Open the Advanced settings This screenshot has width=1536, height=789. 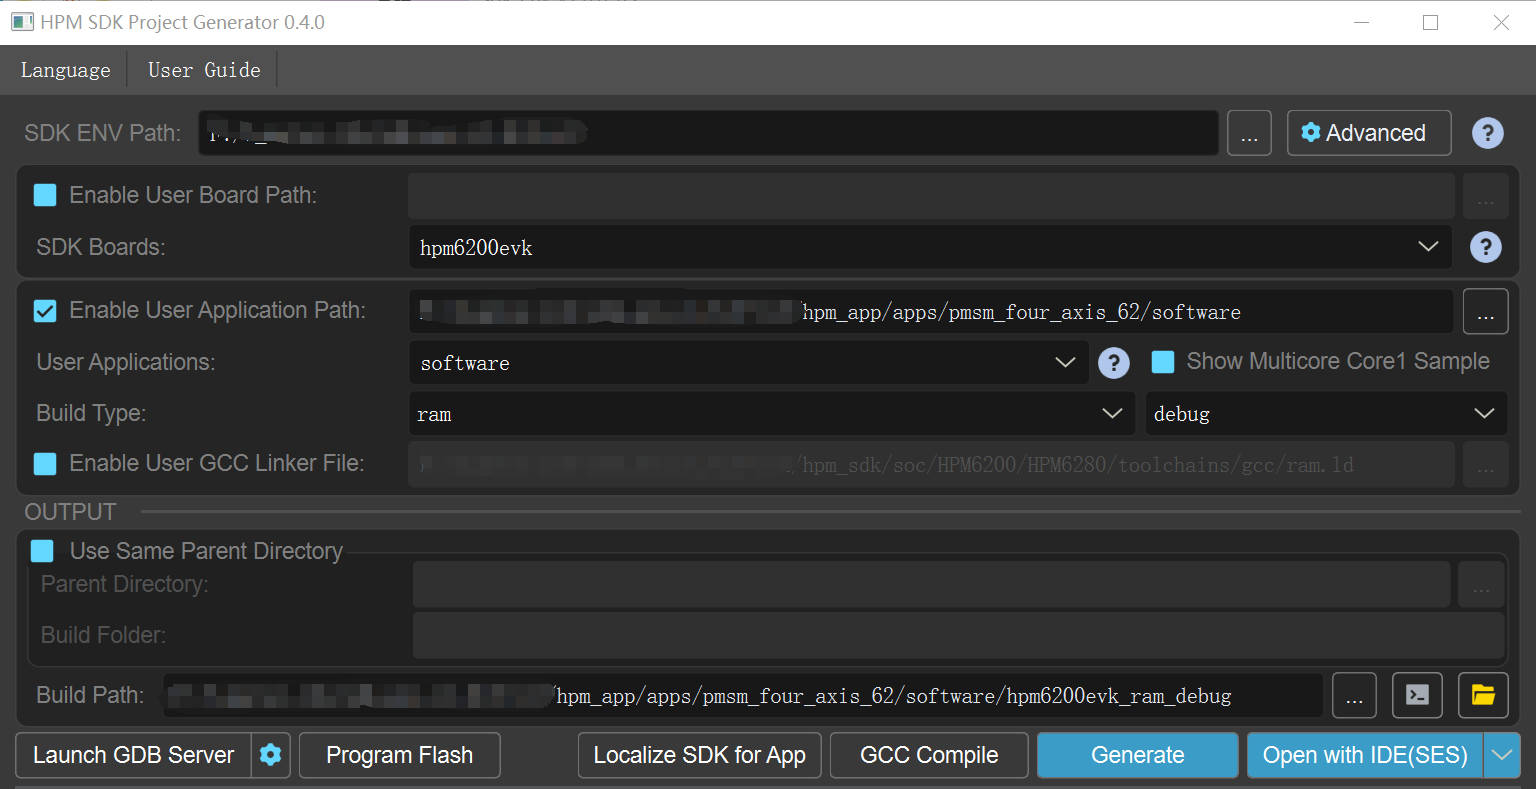pyautogui.click(x=1368, y=133)
